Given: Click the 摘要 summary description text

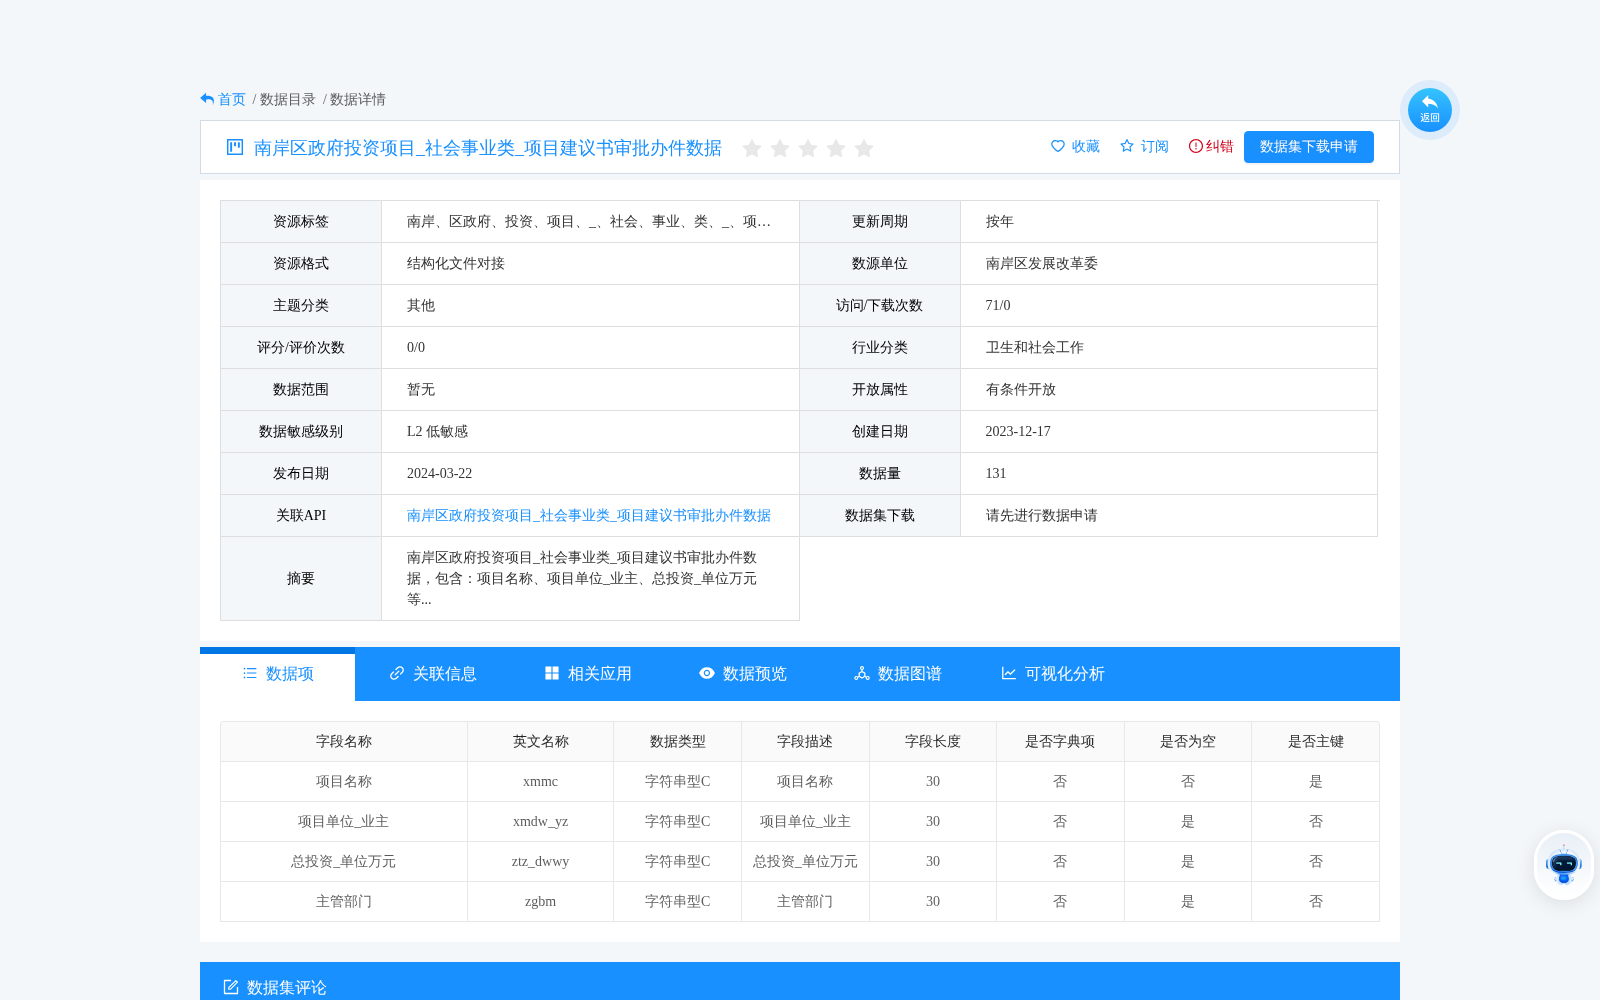Looking at the screenshot, I should pos(582,578).
